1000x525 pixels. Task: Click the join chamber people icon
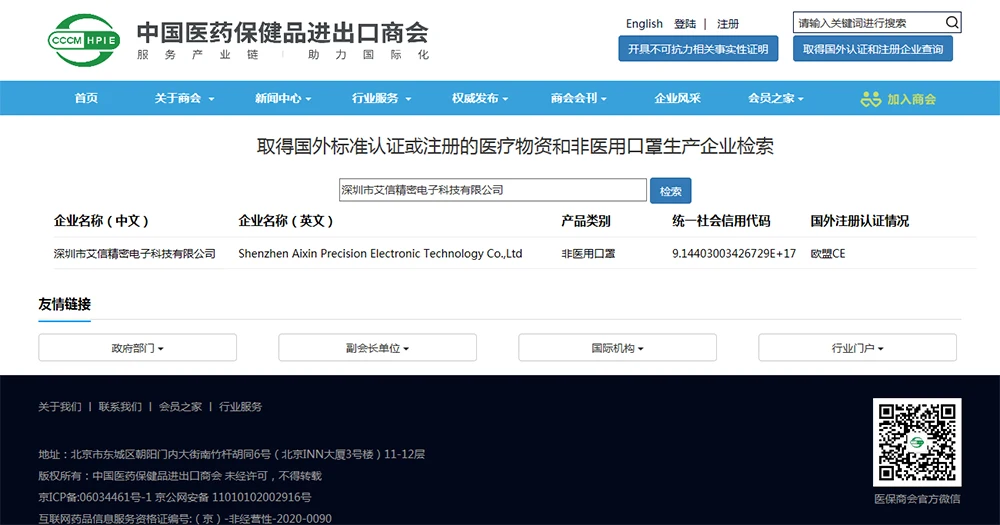coord(871,99)
